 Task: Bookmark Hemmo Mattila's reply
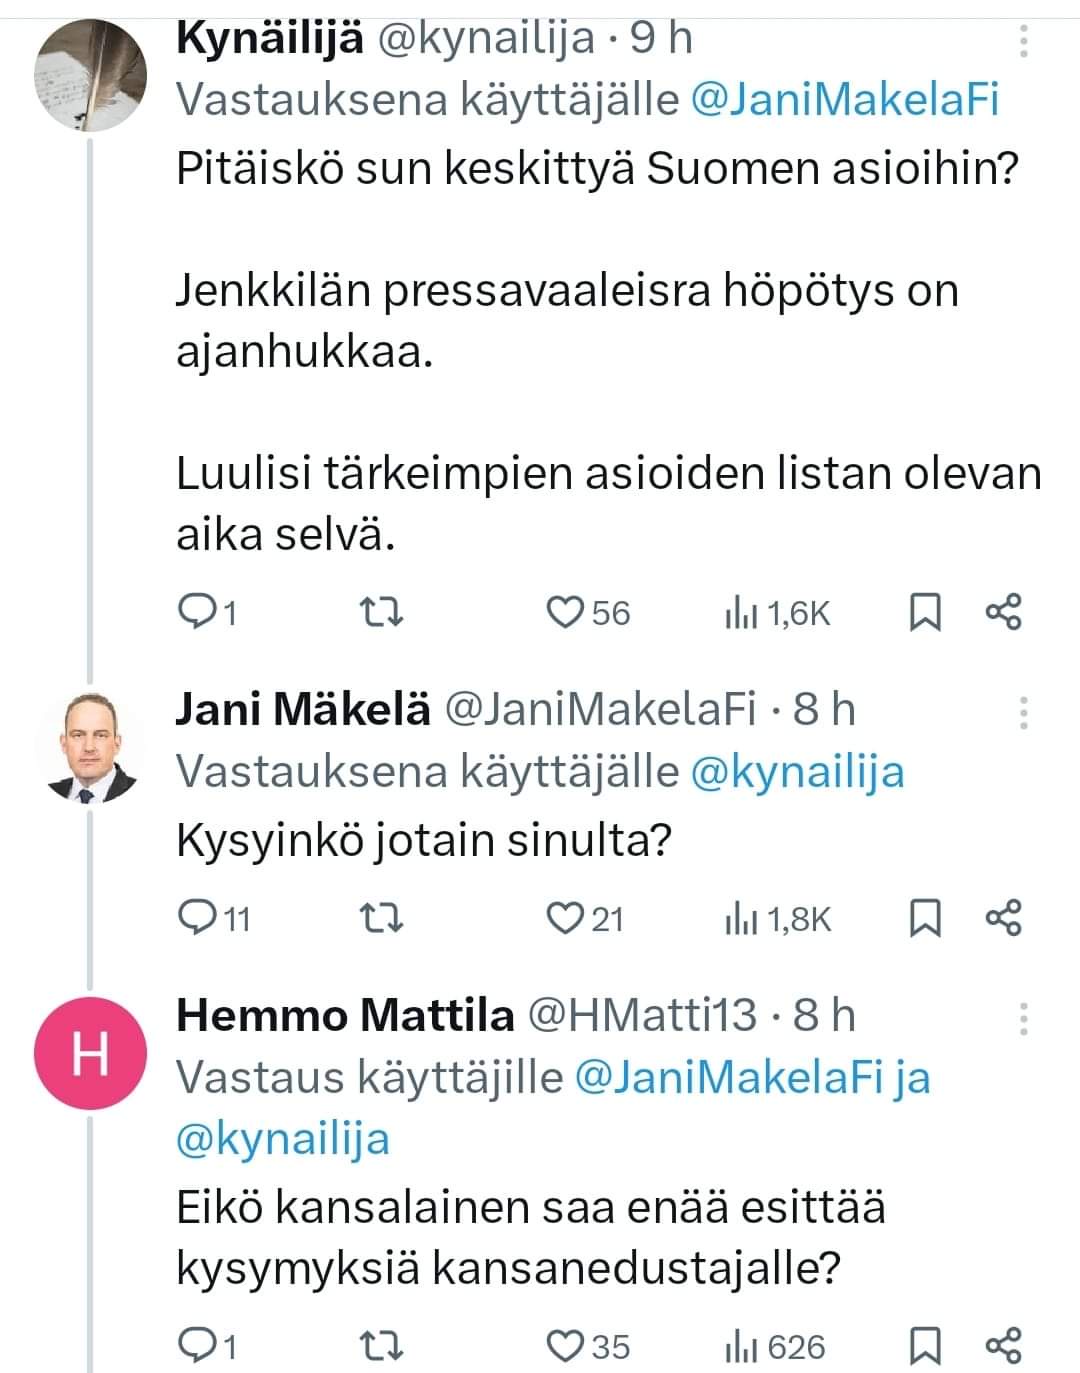pyautogui.click(x=928, y=1345)
